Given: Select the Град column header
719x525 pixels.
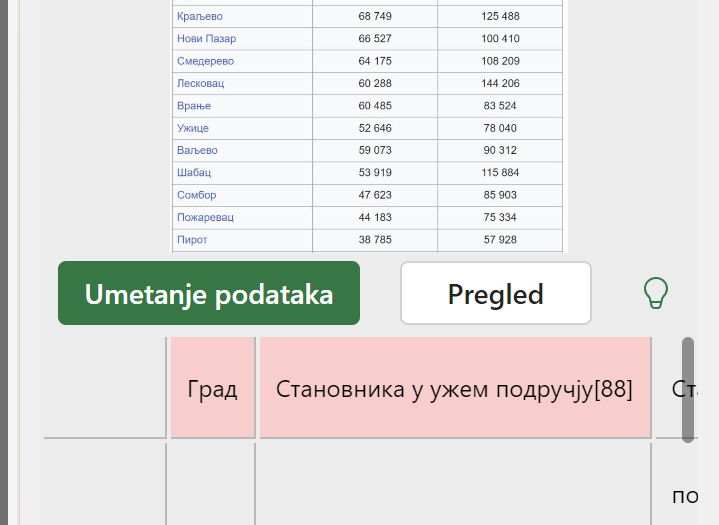Looking at the screenshot, I should click(213, 388).
